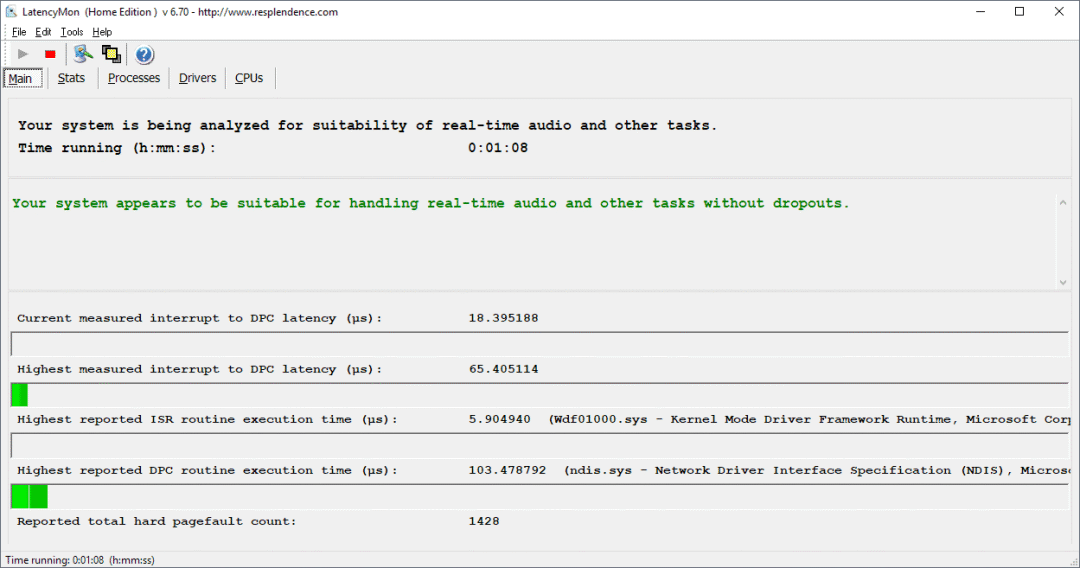Screen dimensions: 1080x568
Task: Maximize the LatencyMon window
Action: pos(1019,12)
